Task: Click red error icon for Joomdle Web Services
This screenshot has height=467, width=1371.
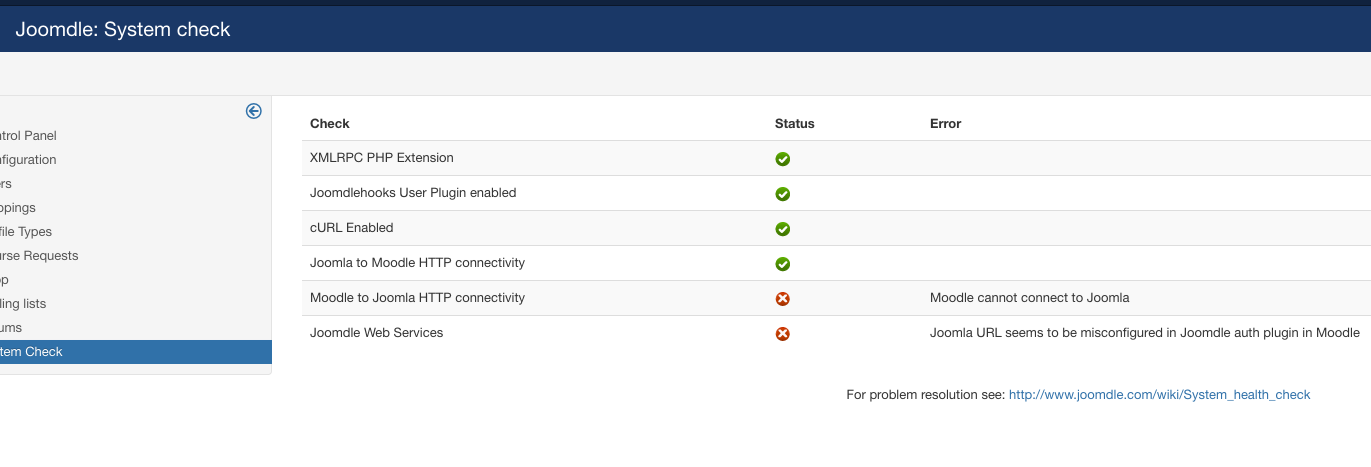Action: [783, 334]
